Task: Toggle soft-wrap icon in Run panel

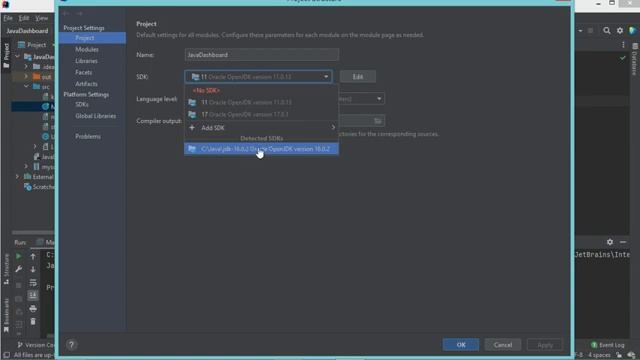Action: click(x=33, y=282)
